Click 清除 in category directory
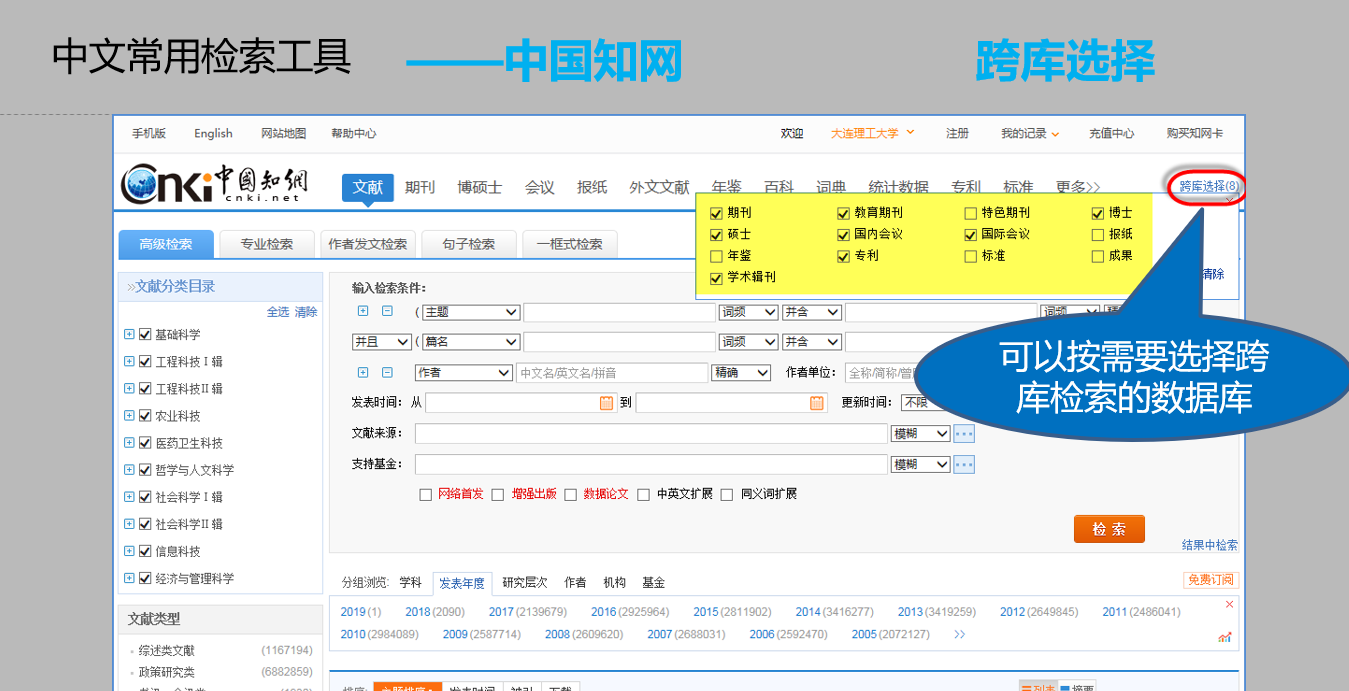This screenshot has height=691, width=1349. point(306,312)
